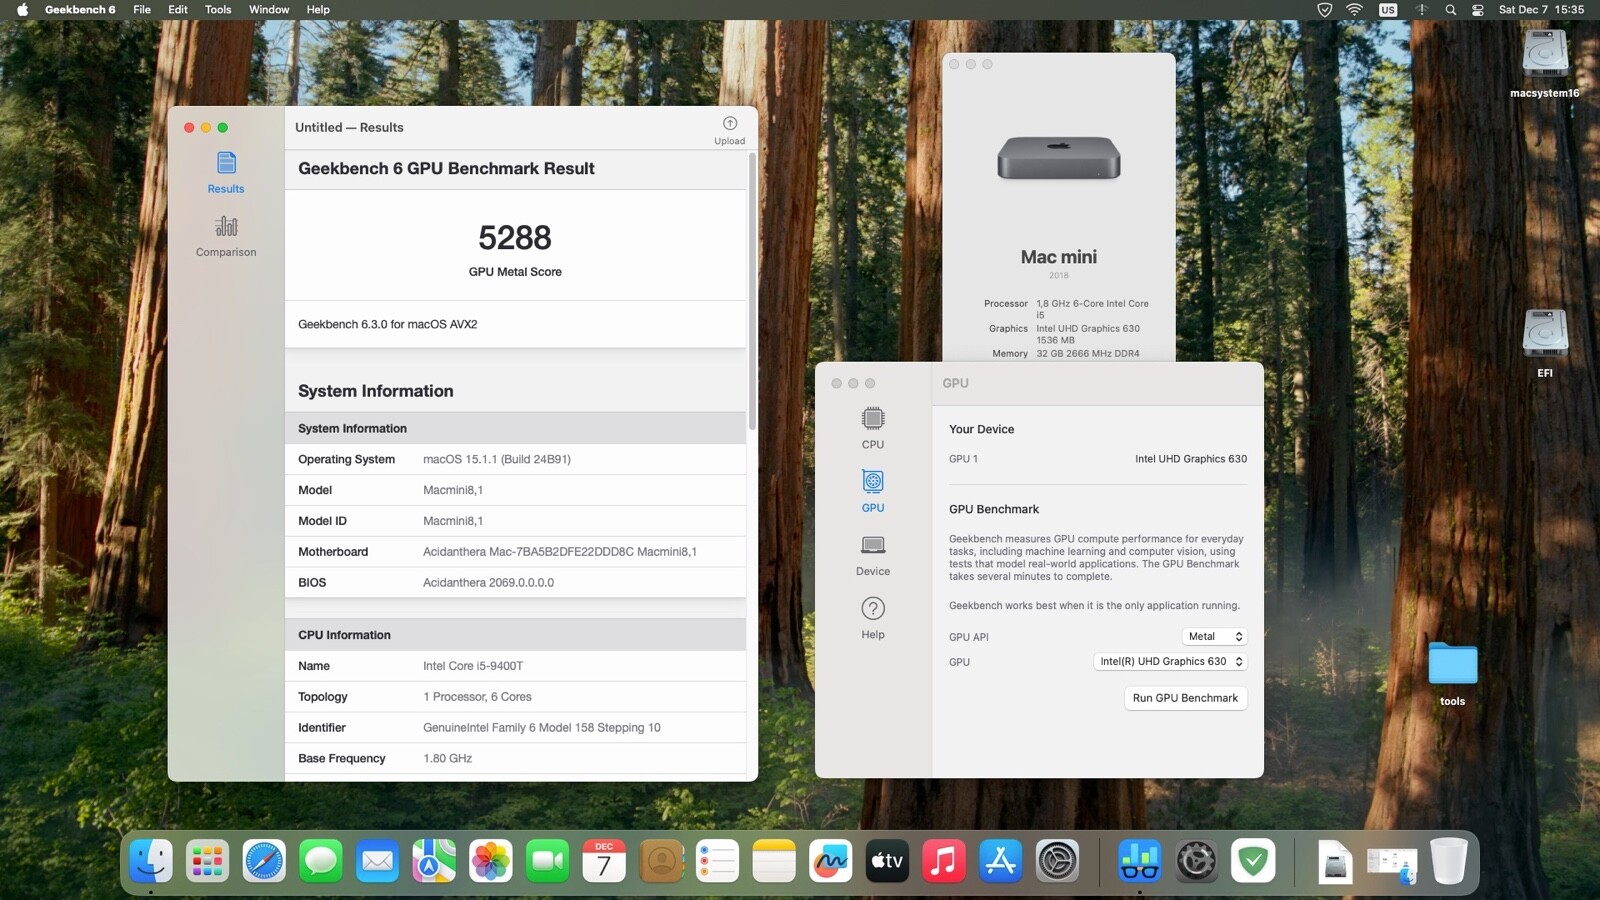
Task: Launch Finder from the Dock
Action: pyautogui.click(x=151, y=861)
